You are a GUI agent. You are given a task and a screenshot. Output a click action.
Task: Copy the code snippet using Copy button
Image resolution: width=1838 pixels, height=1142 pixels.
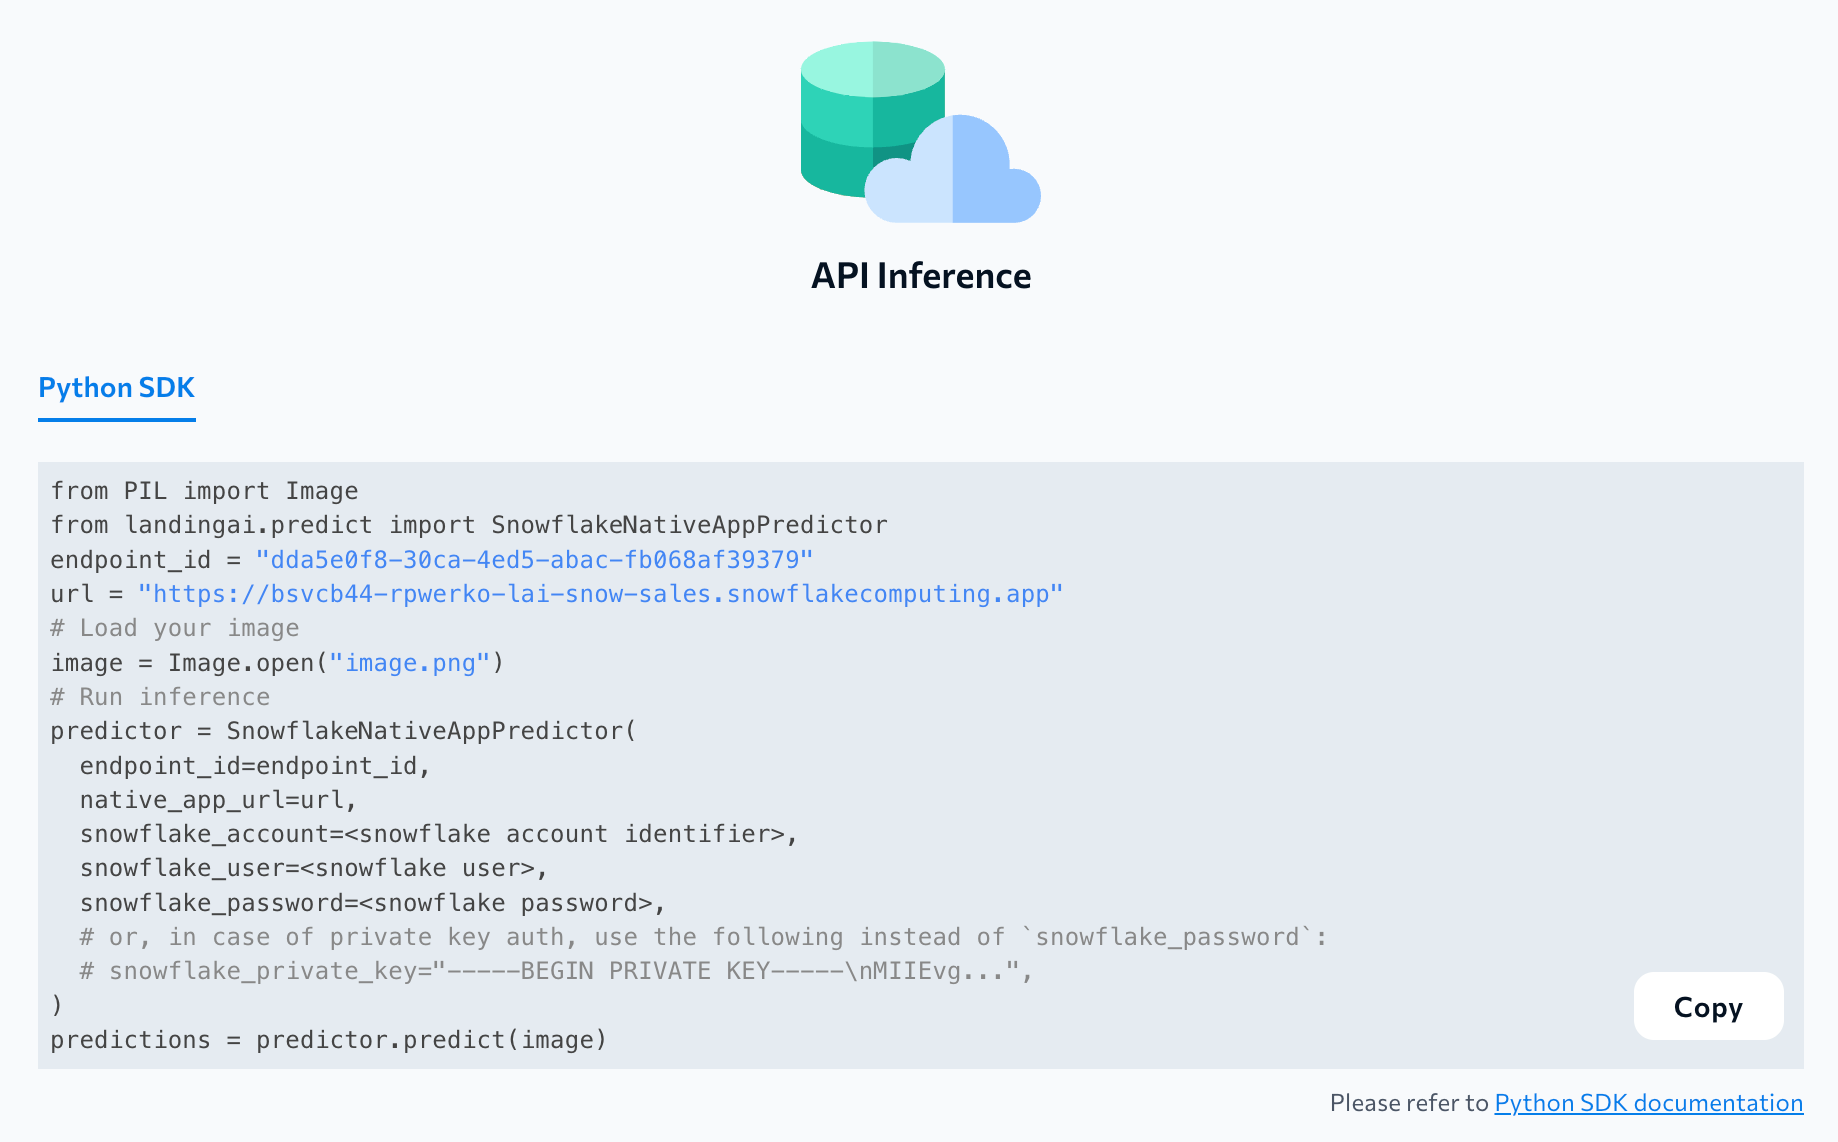tap(1707, 1007)
